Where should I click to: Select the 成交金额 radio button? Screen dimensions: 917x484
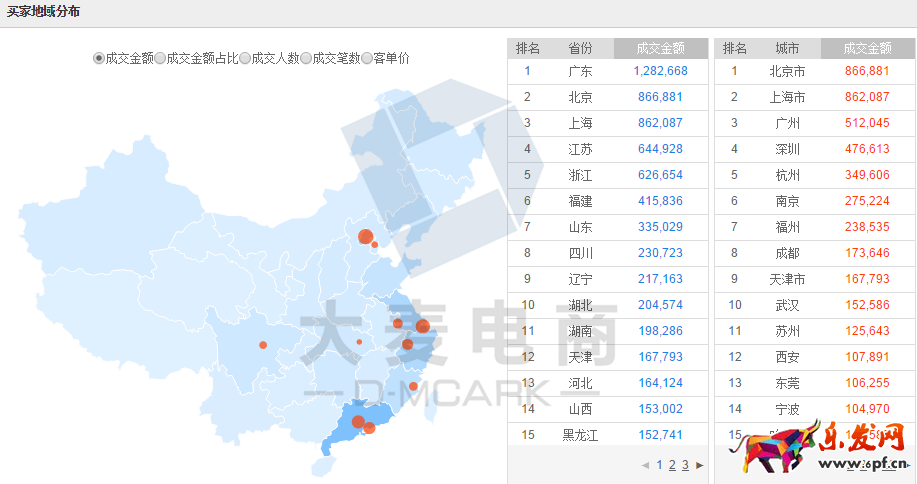(x=99, y=59)
